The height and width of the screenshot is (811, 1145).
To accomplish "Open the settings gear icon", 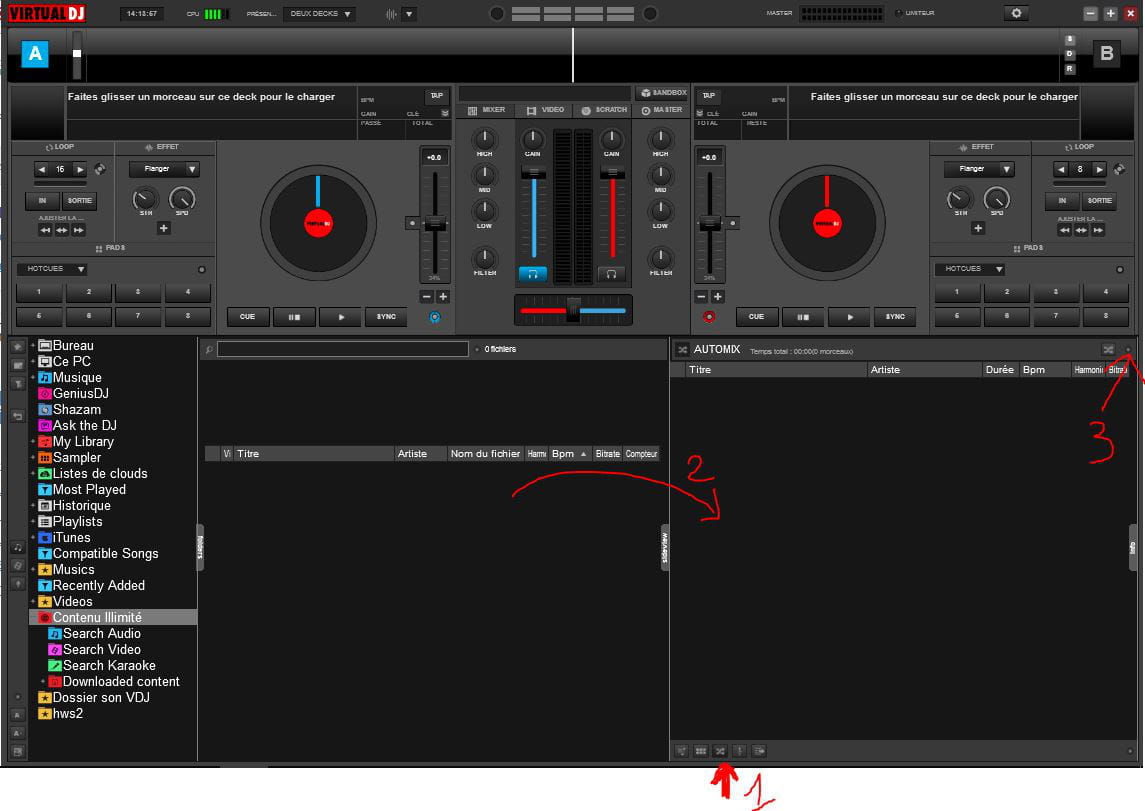I will pyautogui.click(x=1016, y=13).
